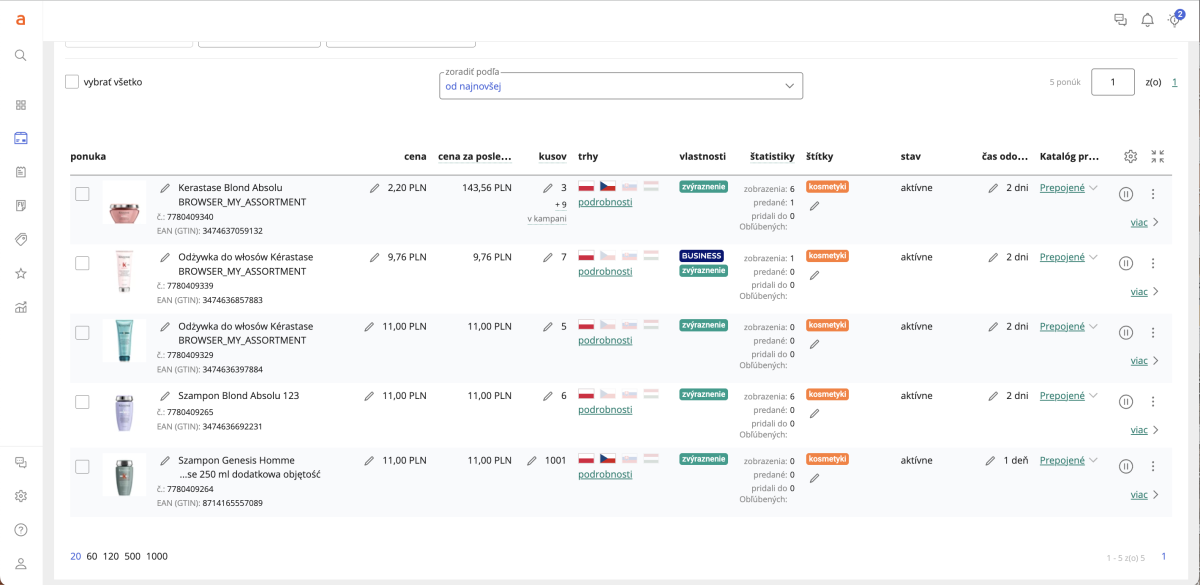Viewport: 1200px width, 585px height.
Task: Open more actions for Kerastase Blond Absolu row
Action: (x=1153, y=194)
